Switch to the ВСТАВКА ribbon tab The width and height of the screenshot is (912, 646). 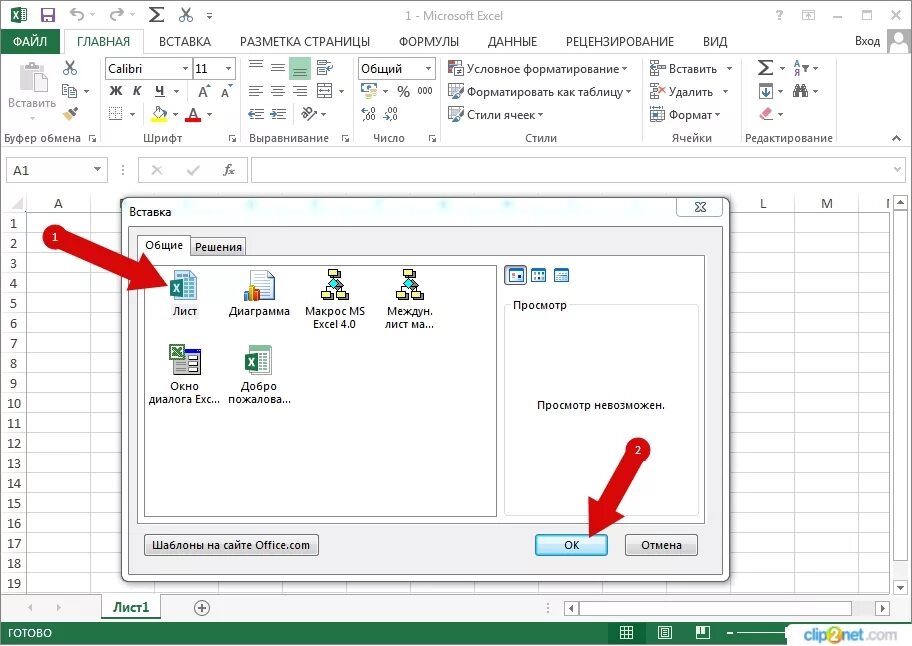tap(184, 41)
